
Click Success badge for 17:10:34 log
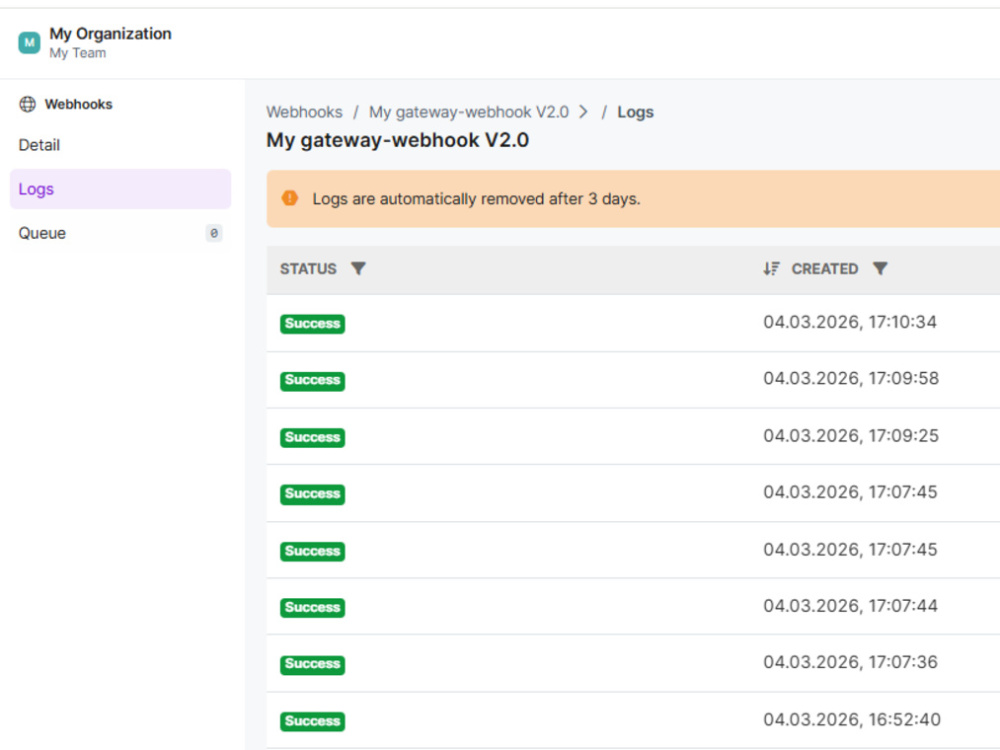click(312, 324)
